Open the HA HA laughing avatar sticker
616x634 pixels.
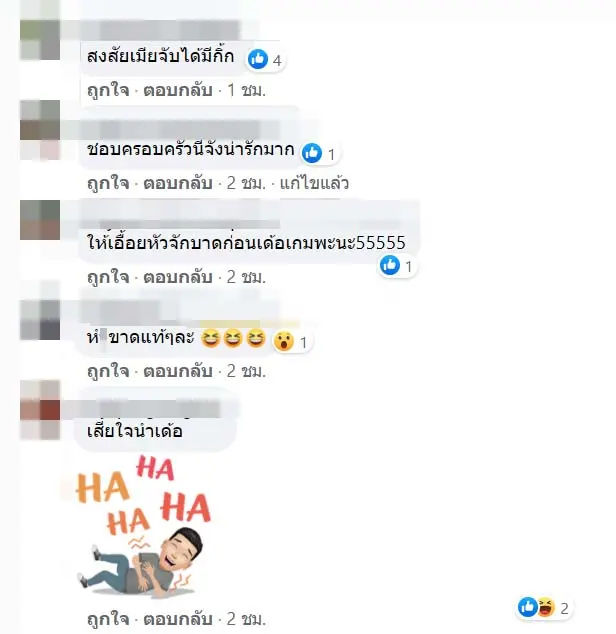tap(144, 525)
